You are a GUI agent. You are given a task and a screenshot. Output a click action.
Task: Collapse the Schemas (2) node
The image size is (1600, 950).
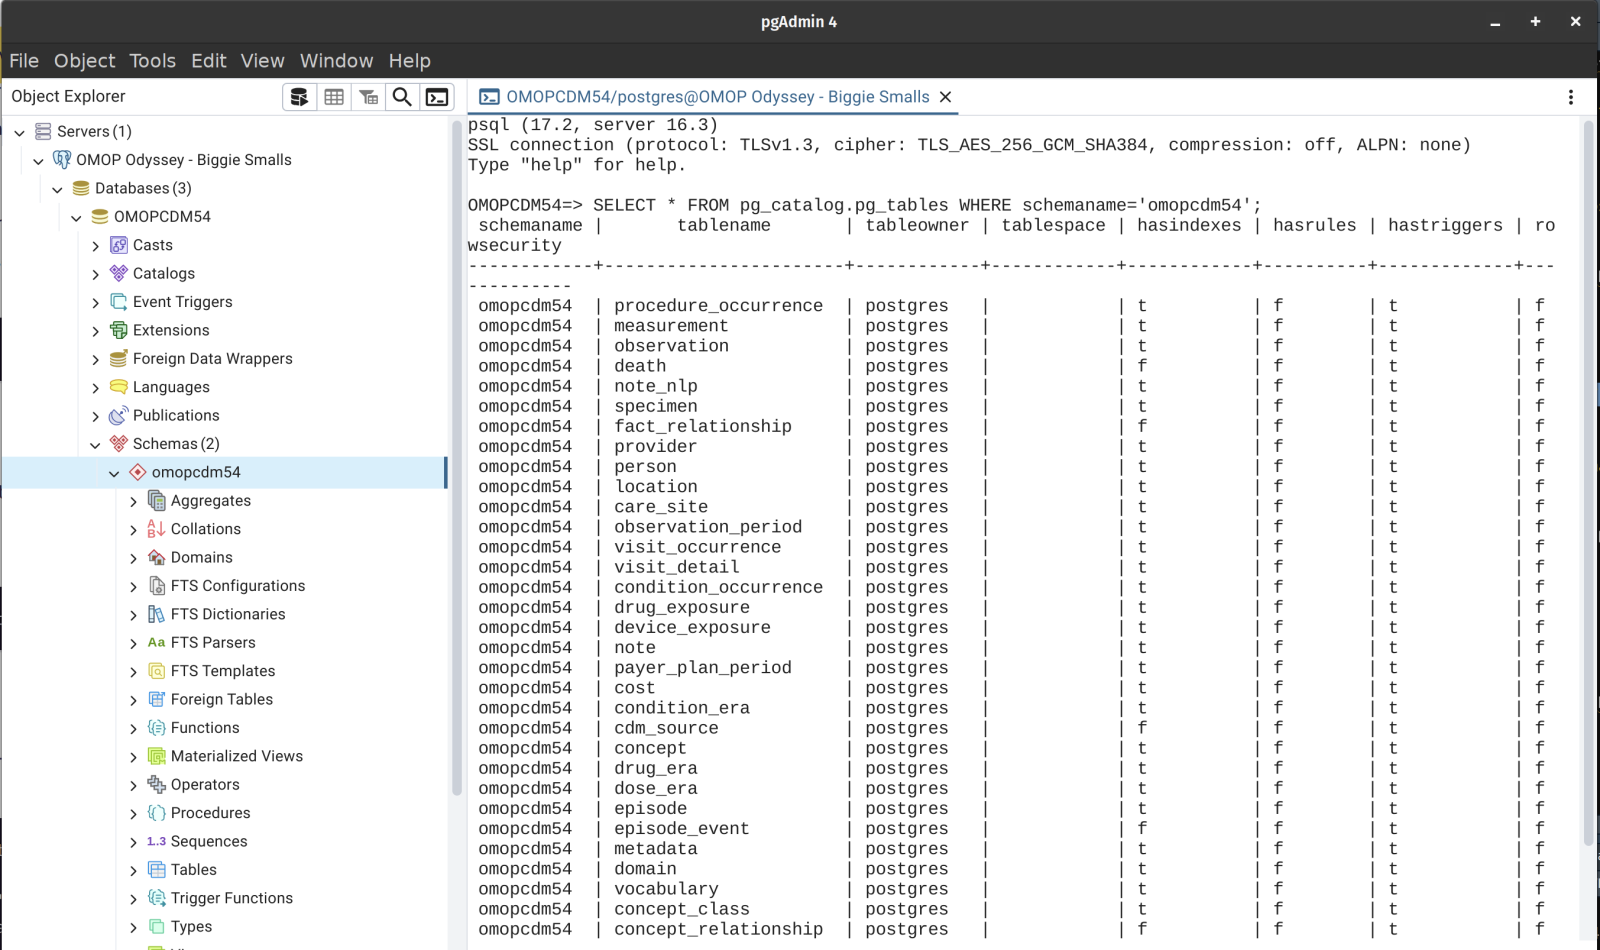(96, 445)
